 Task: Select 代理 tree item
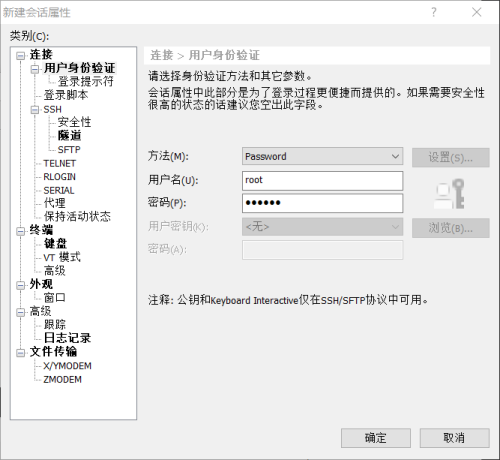[54, 203]
